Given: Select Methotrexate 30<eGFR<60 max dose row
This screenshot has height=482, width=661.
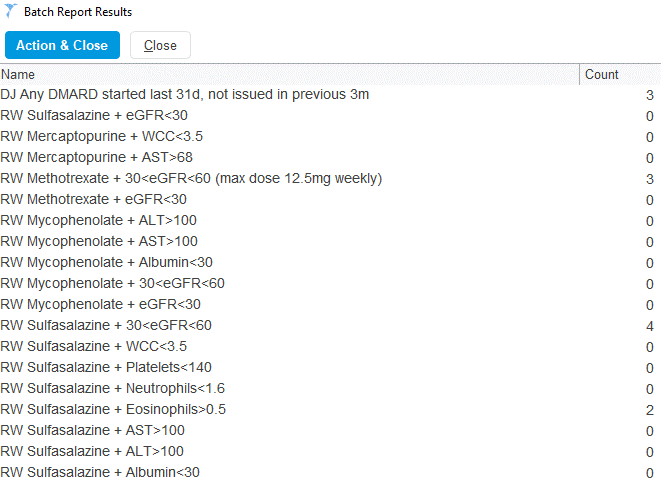Looking at the screenshot, I should coord(191,179).
